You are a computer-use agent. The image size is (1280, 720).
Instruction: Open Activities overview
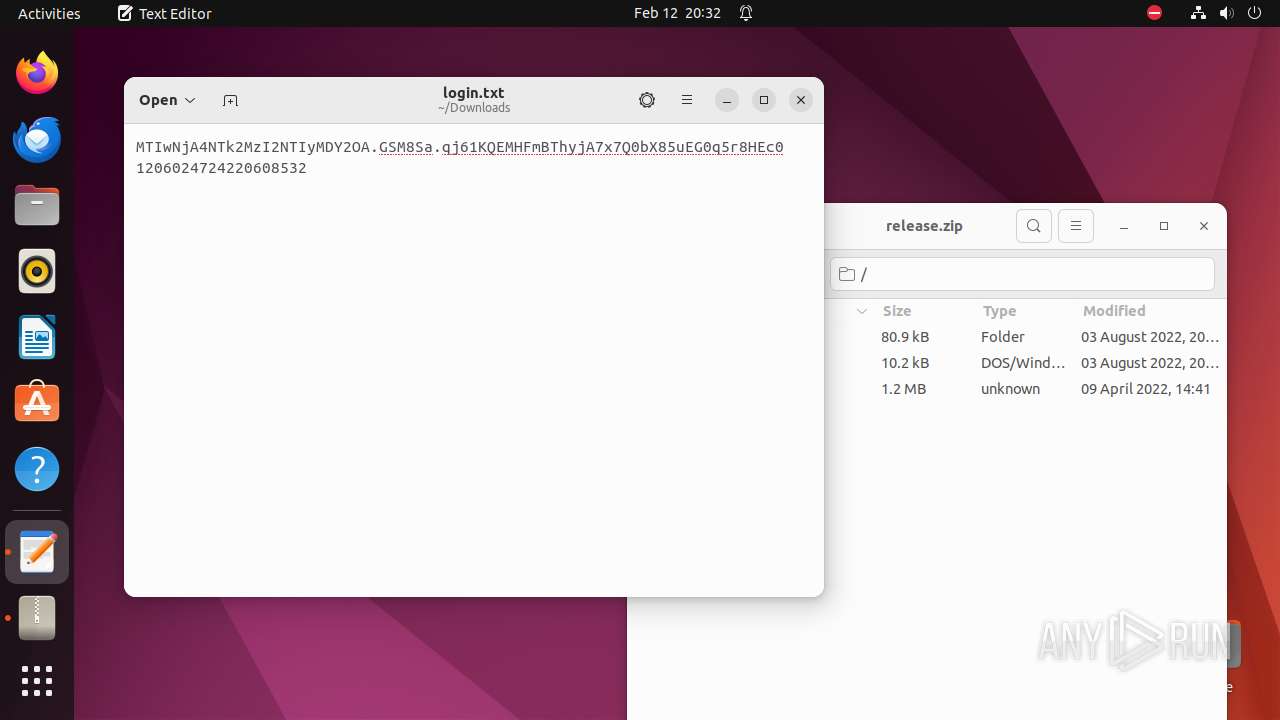click(x=49, y=13)
